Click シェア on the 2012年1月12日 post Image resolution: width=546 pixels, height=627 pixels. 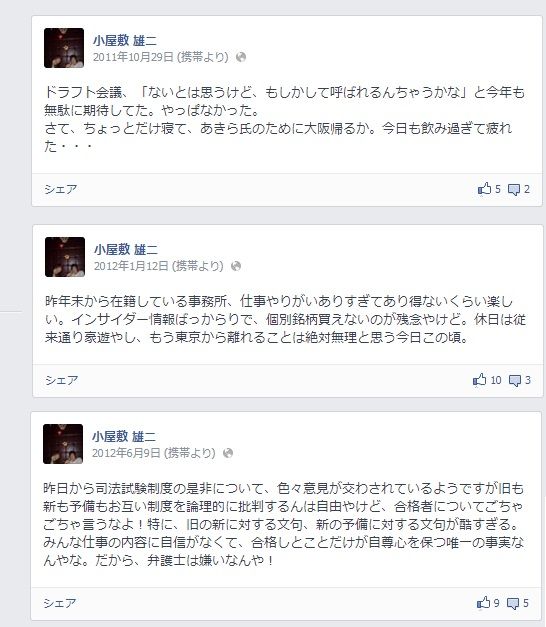coord(61,380)
